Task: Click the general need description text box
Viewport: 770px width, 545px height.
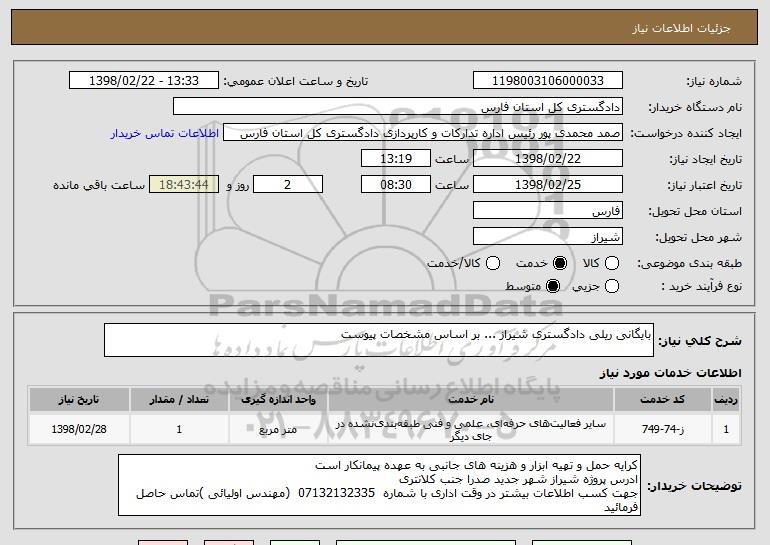Action: pos(379,340)
